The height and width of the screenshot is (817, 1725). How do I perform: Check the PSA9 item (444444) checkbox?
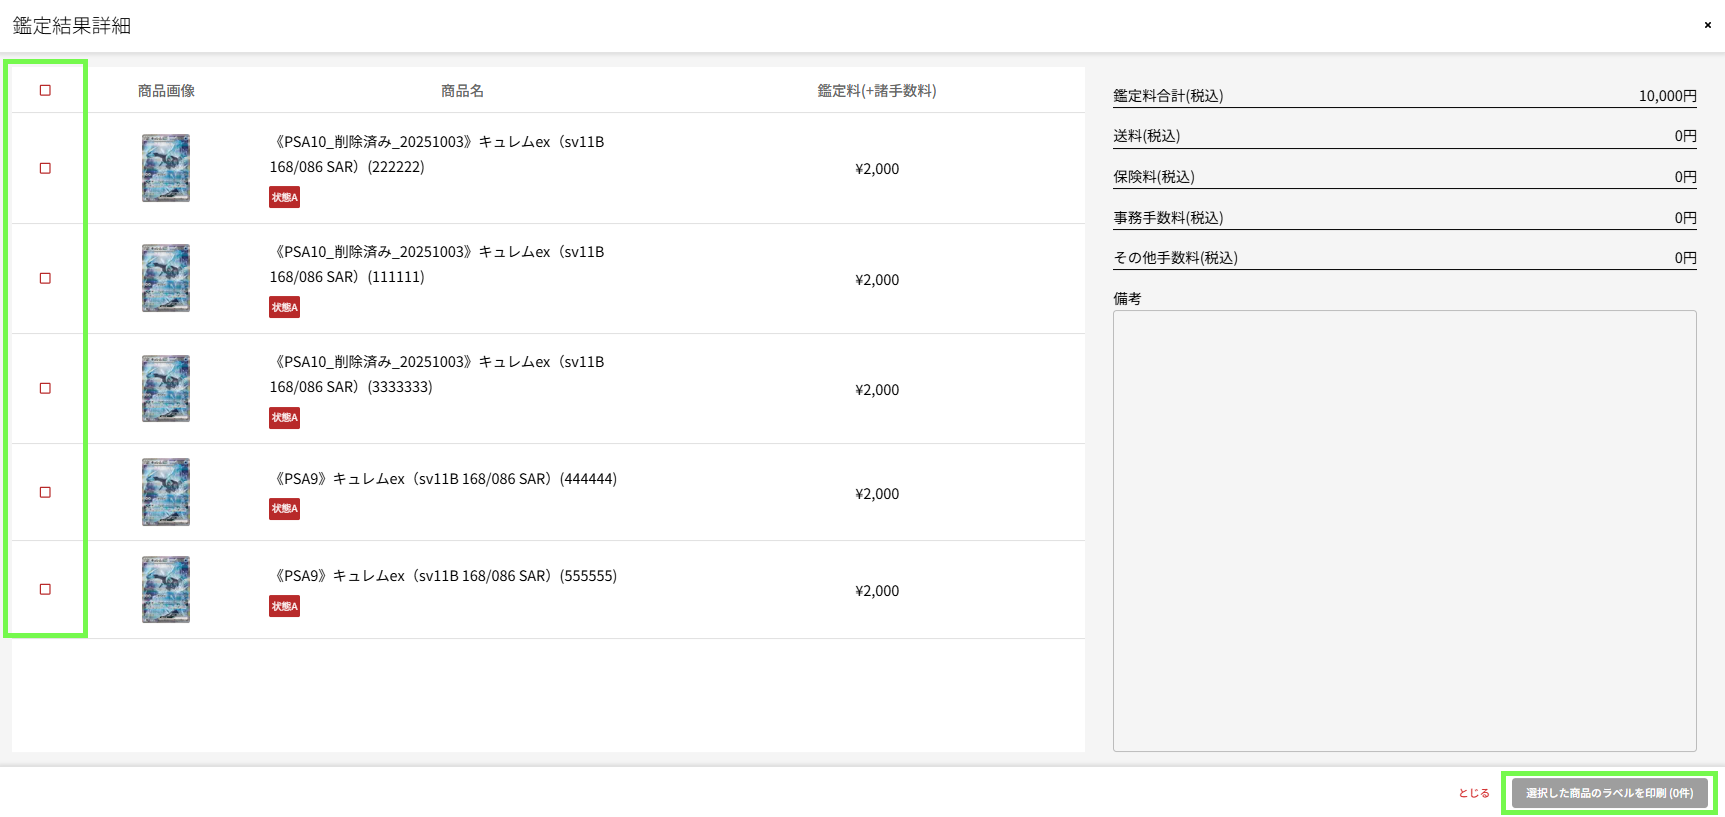[x=45, y=492]
